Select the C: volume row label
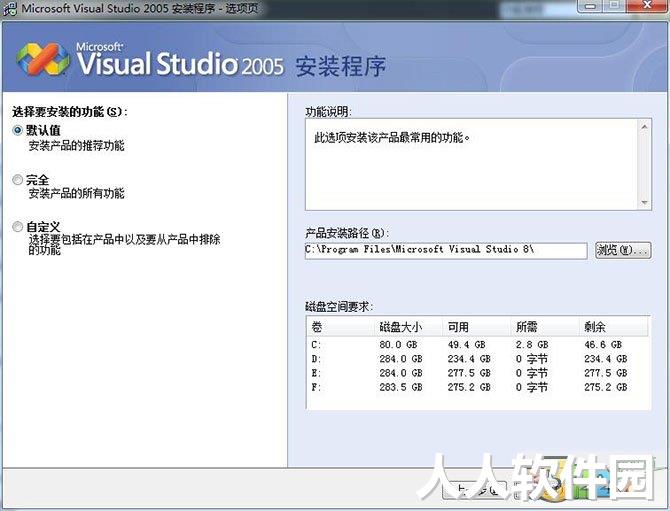 click(x=316, y=345)
